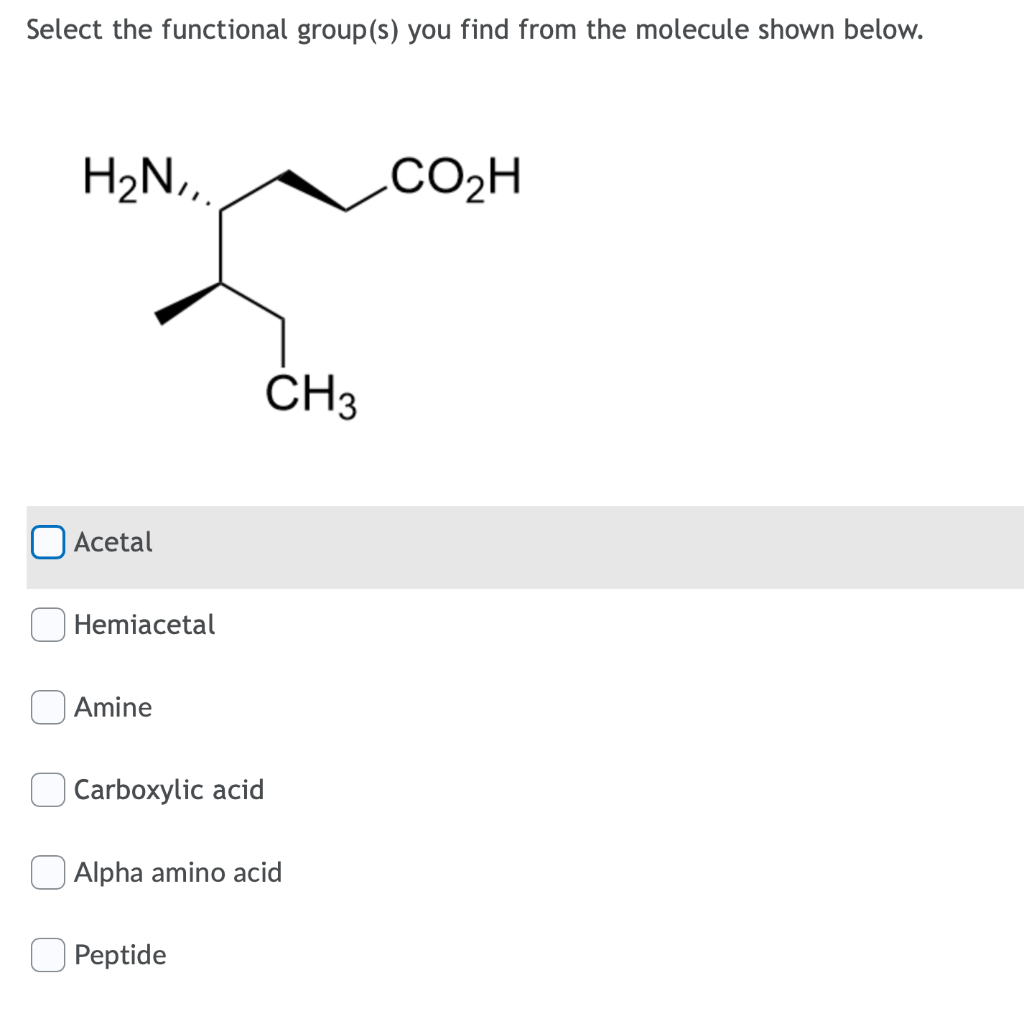Viewport: 1024px width, 1011px height.
Task: Click the Acetal label text
Action: [x=112, y=541]
